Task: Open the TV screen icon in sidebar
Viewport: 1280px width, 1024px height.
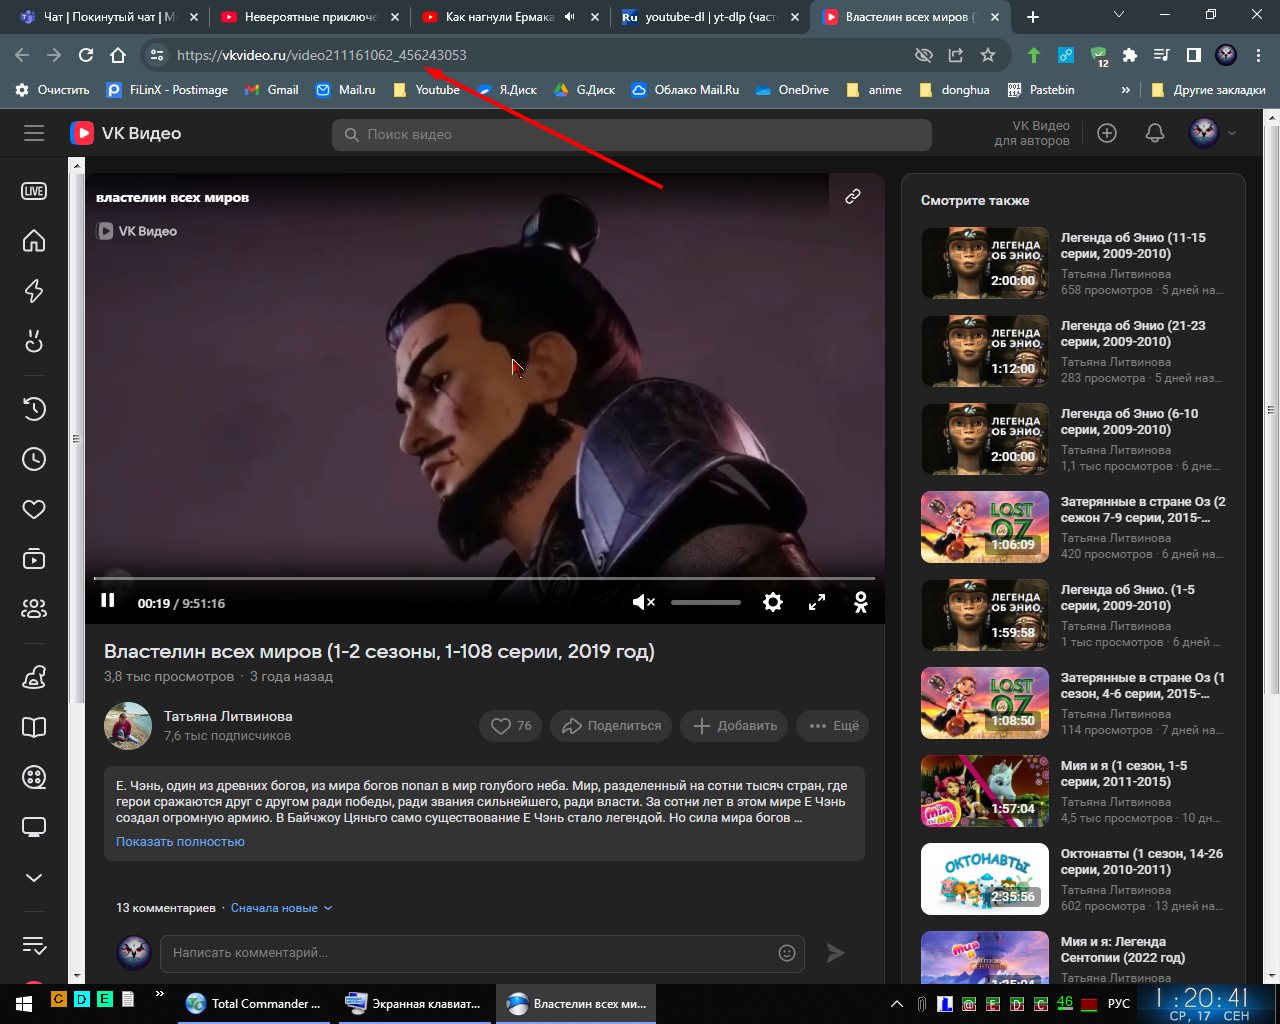Action: click(34, 827)
